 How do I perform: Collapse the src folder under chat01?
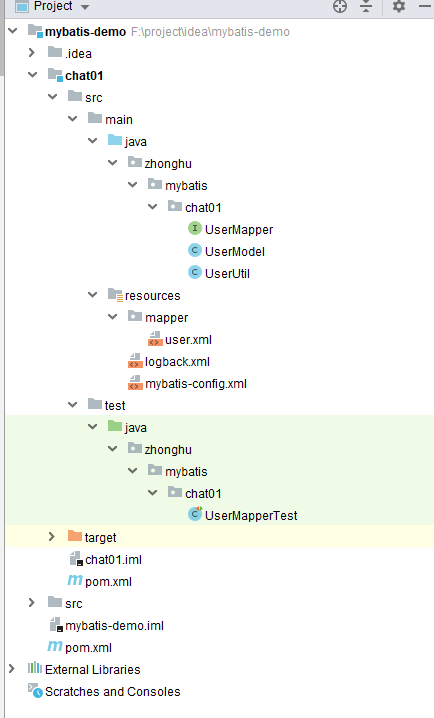[53, 97]
